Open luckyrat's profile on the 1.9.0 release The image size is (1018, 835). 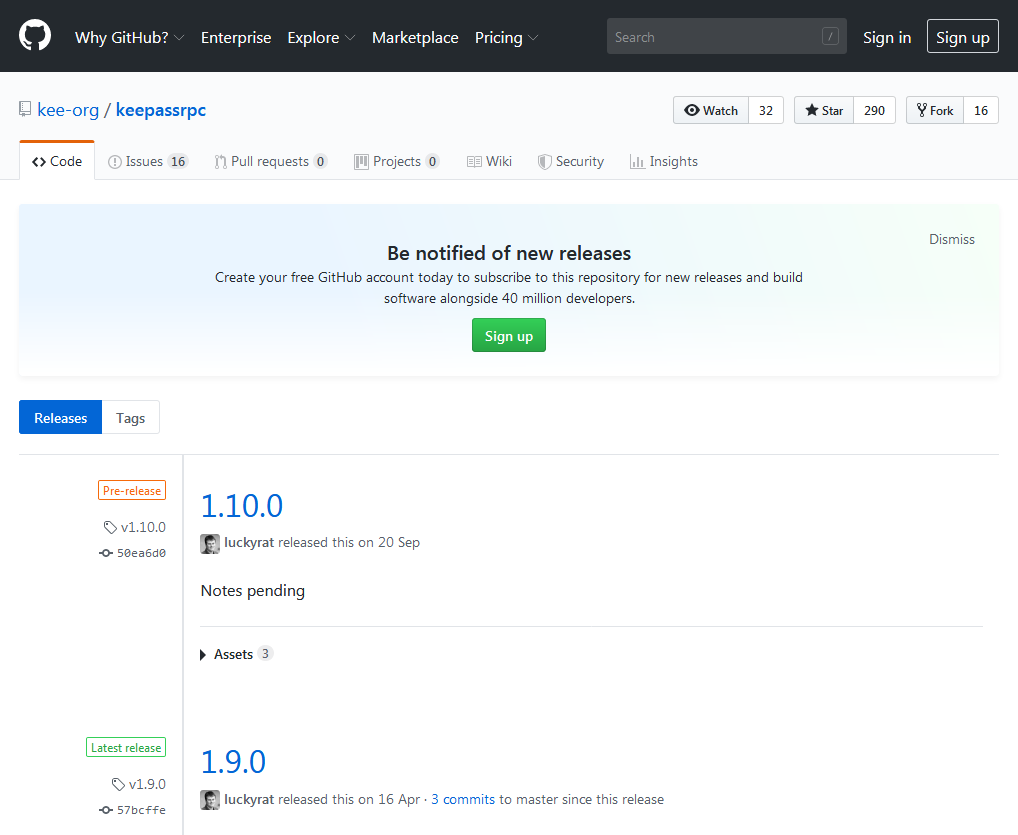click(249, 799)
